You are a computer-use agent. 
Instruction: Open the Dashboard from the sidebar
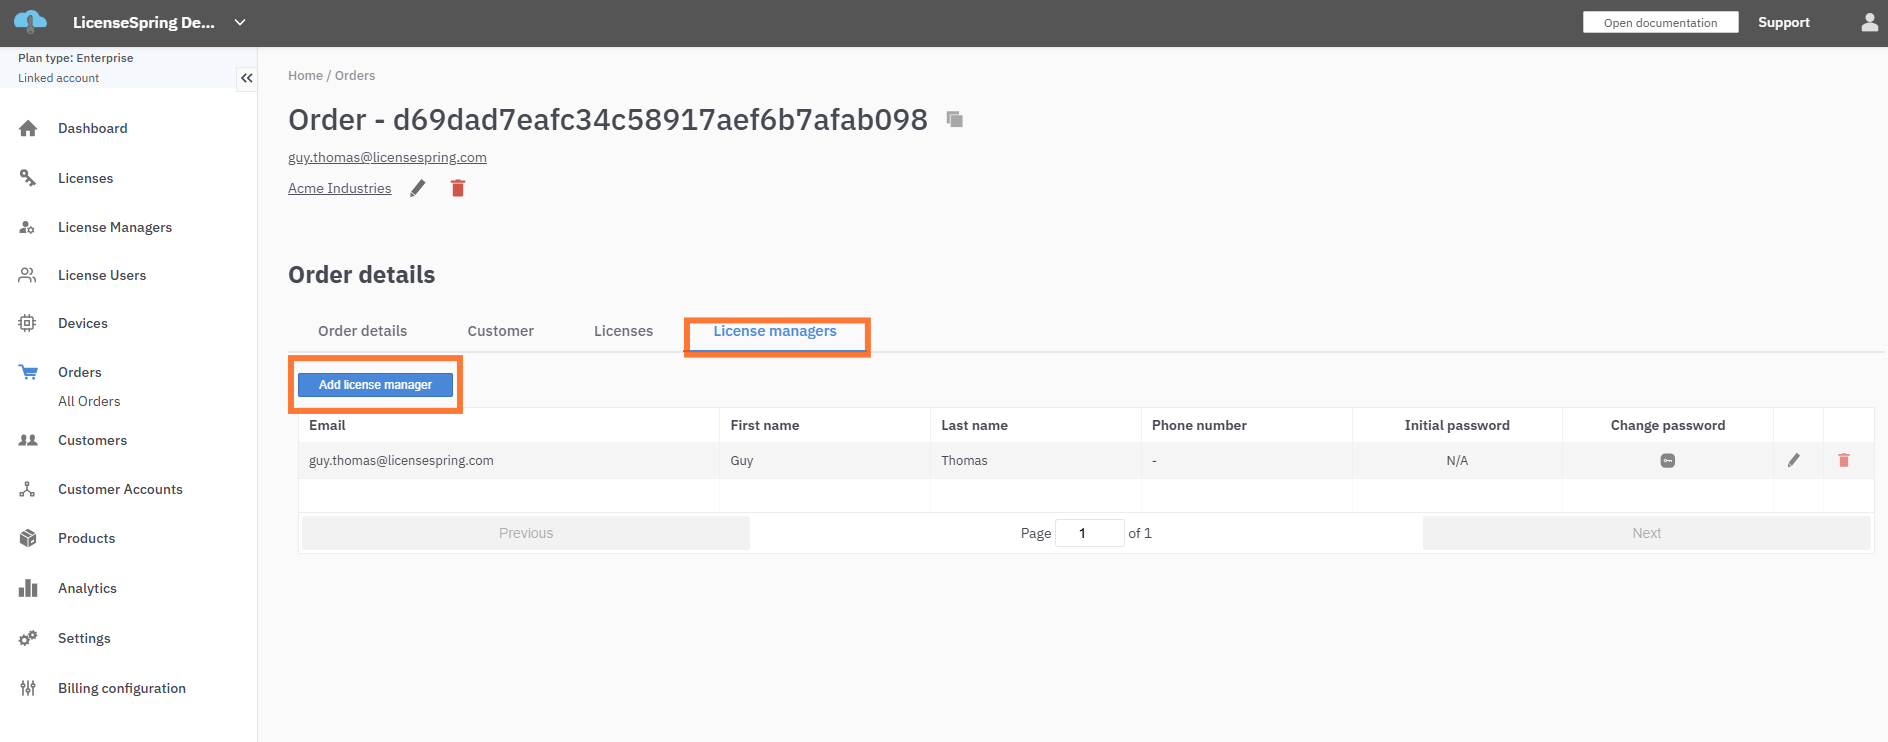(x=92, y=128)
